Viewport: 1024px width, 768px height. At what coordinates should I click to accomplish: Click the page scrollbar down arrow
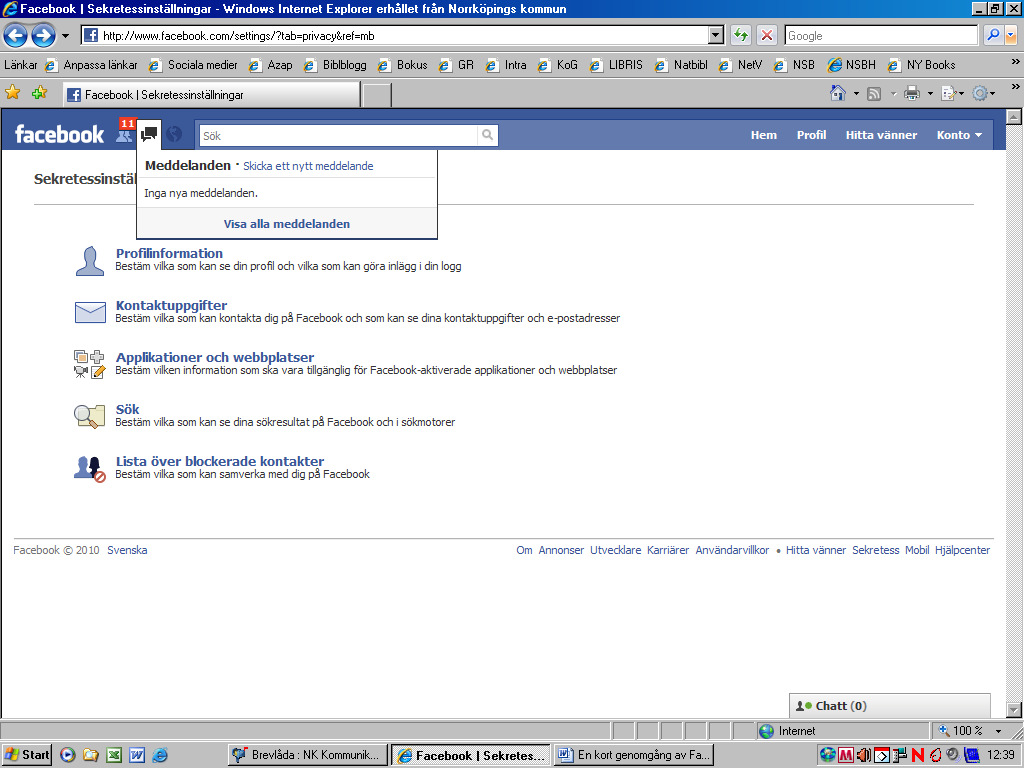pyautogui.click(x=1014, y=710)
